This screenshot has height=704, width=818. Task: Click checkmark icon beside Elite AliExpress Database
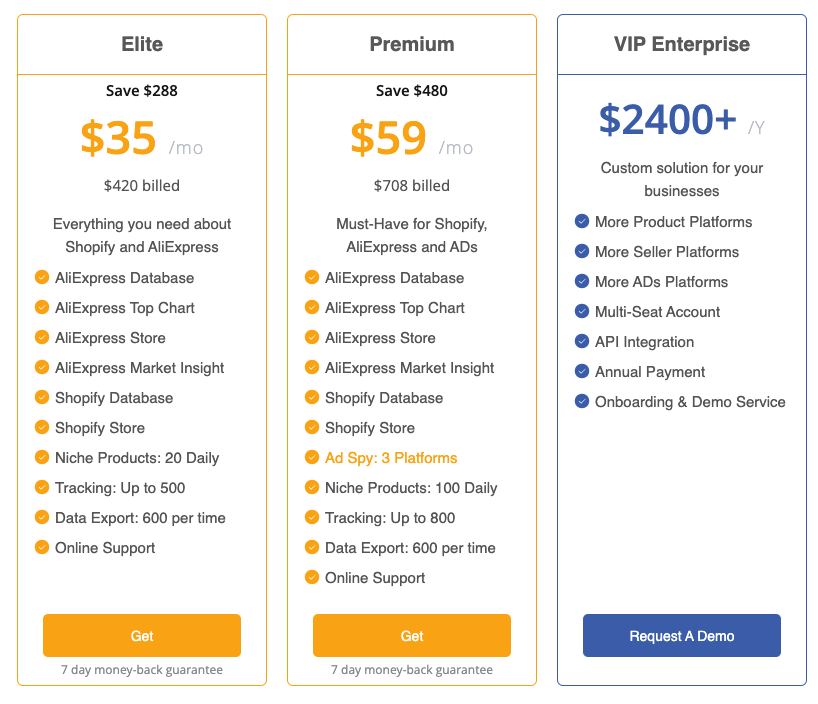[42, 278]
